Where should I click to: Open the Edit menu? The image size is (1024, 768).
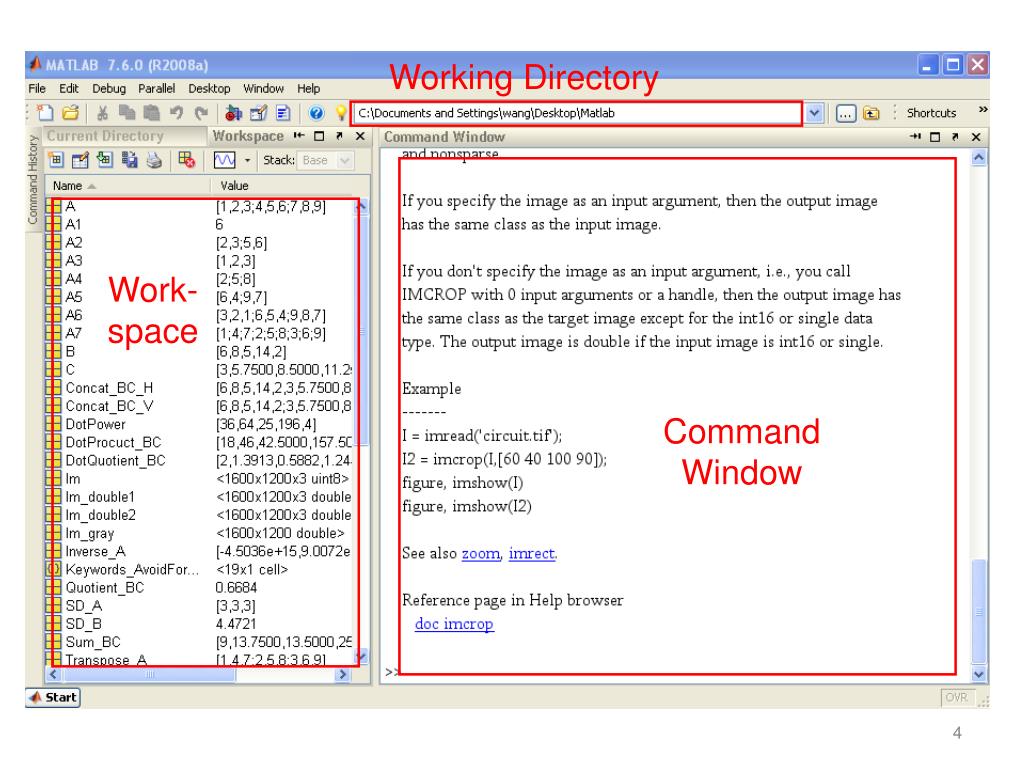pos(69,88)
